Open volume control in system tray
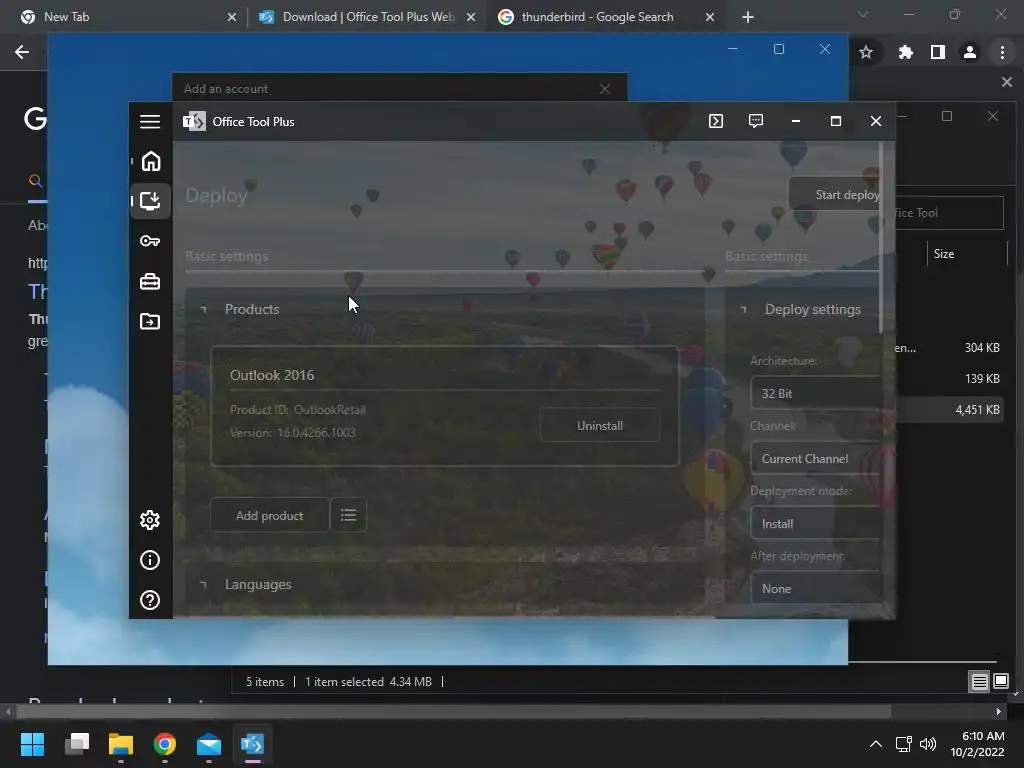 pyautogui.click(x=927, y=744)
